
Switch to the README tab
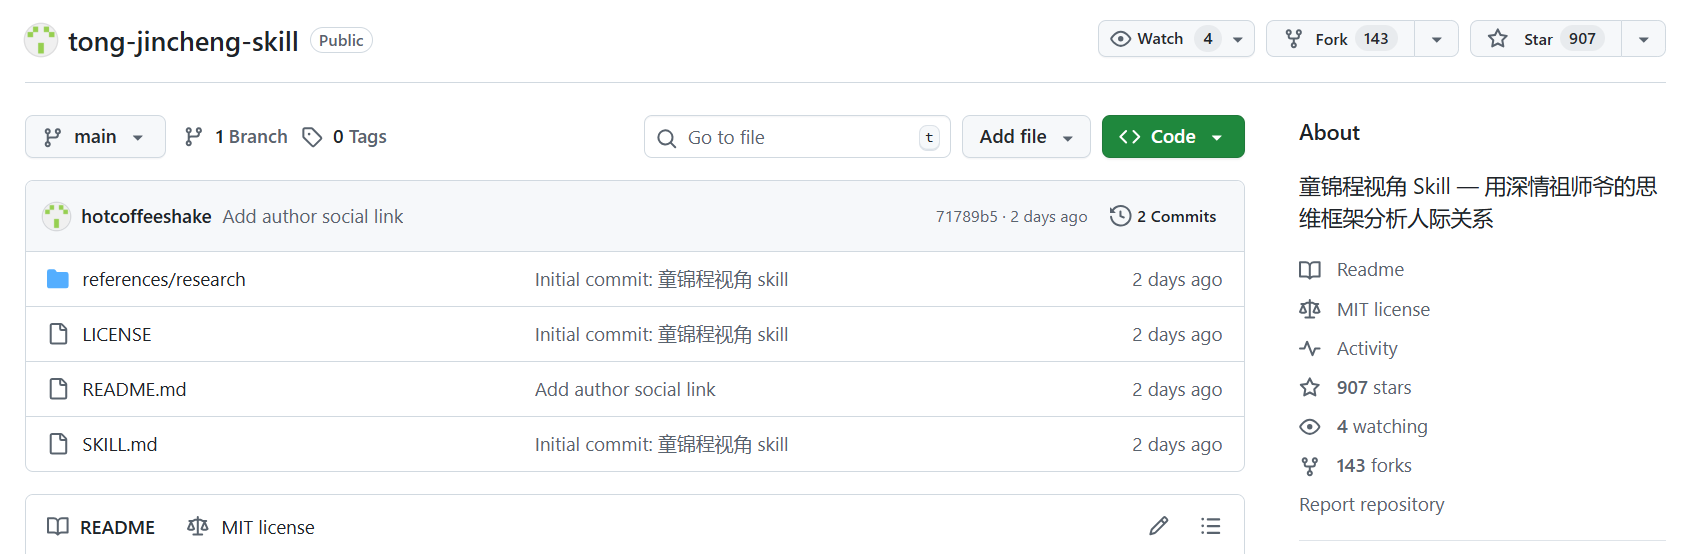(x=101, y=527)
